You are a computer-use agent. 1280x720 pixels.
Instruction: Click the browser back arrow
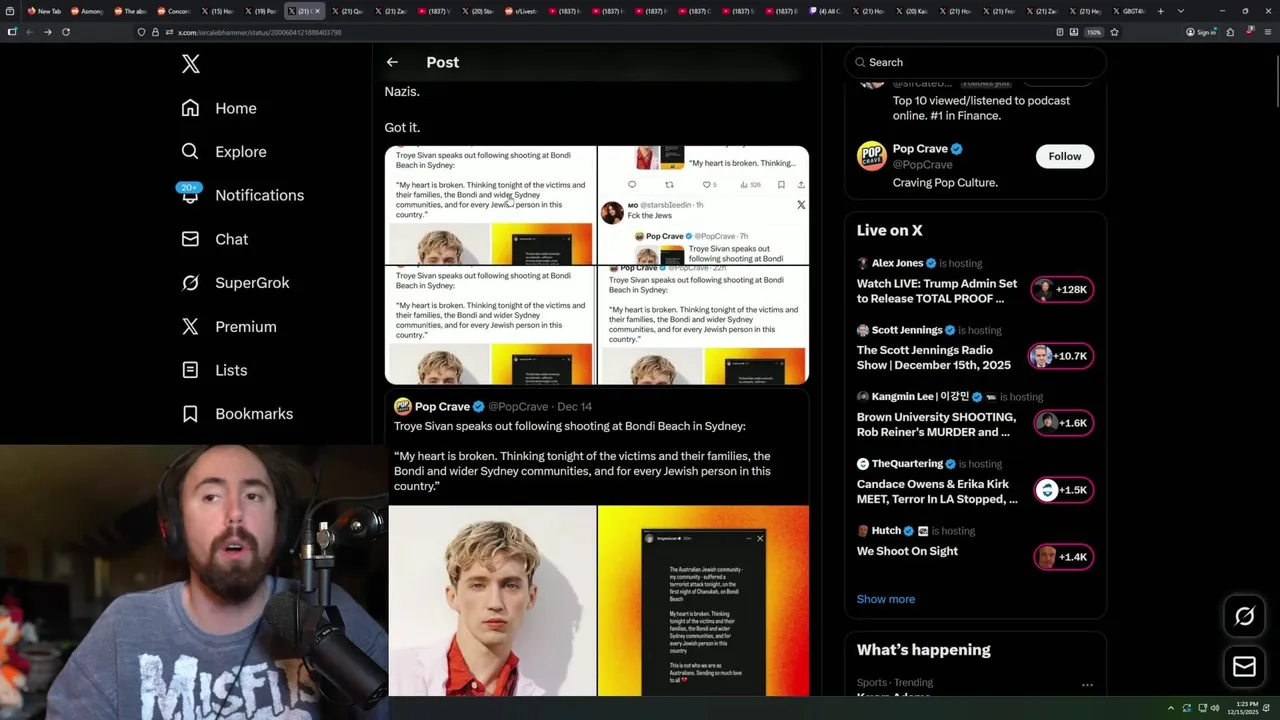(x=29, y=32)
